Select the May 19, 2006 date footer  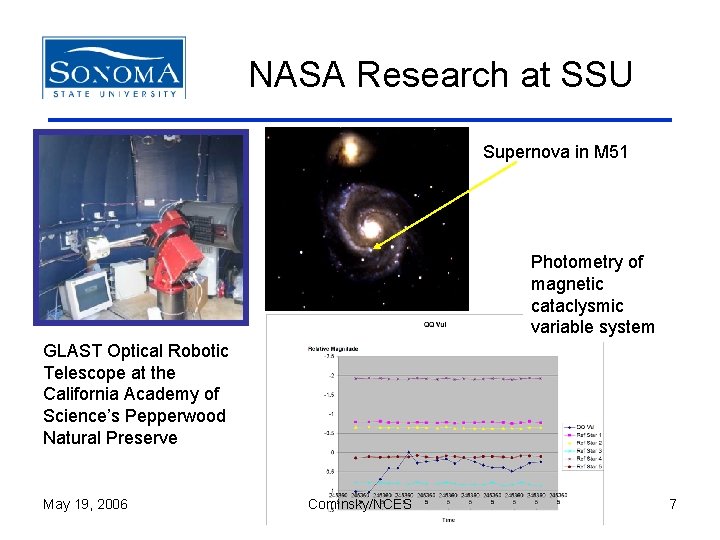pos(85,504)
